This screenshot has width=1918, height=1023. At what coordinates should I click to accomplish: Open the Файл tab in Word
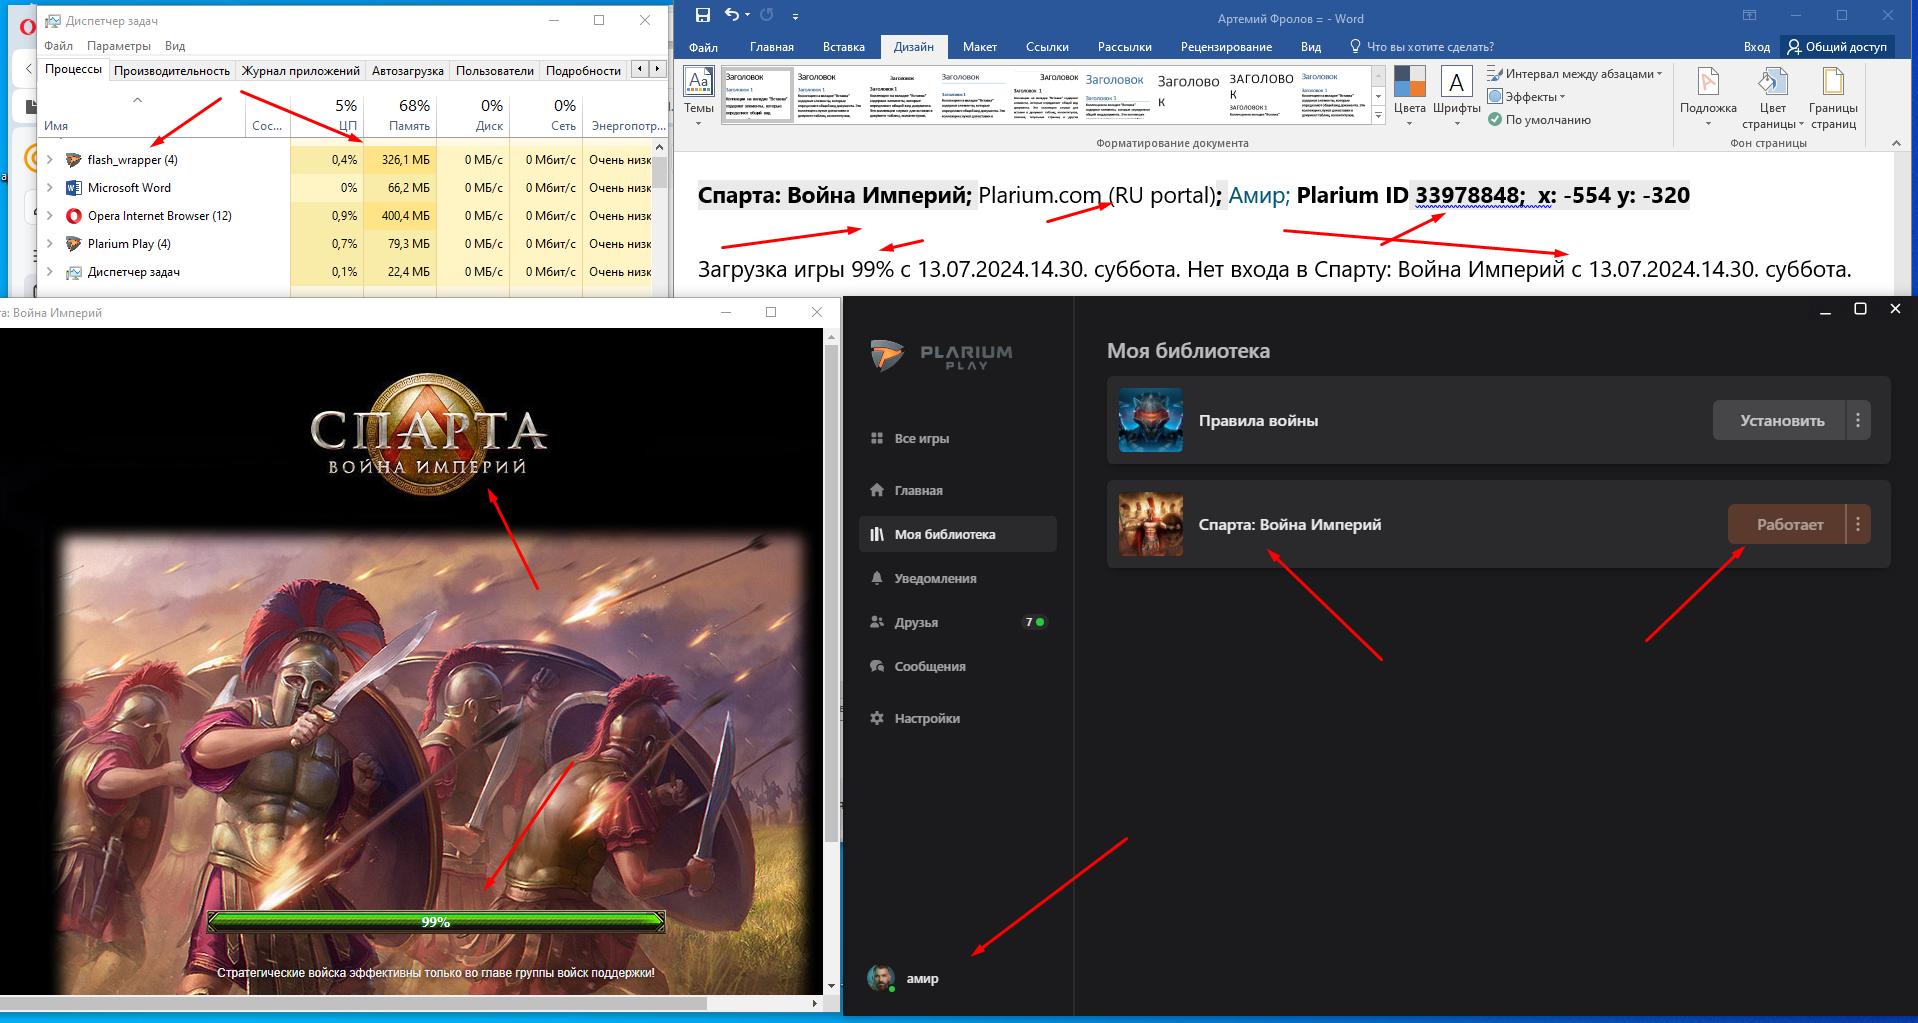703,47
